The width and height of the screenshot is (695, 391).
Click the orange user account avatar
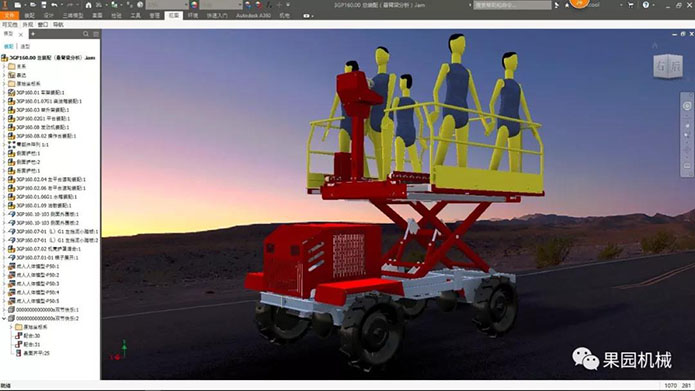579,4
